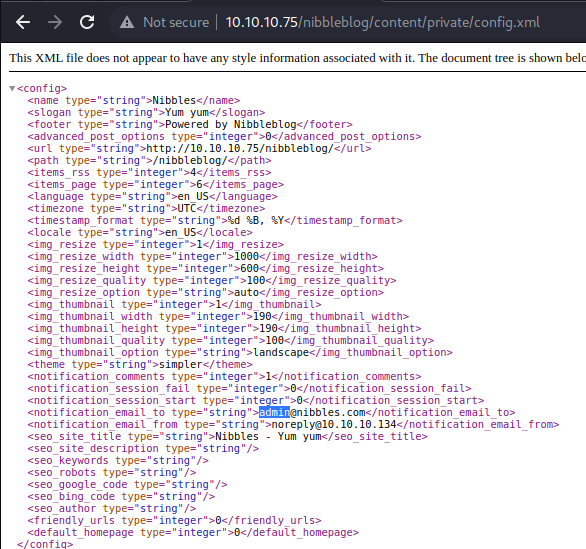
Task: Click the default_homepage line
Action: point(193,532)
